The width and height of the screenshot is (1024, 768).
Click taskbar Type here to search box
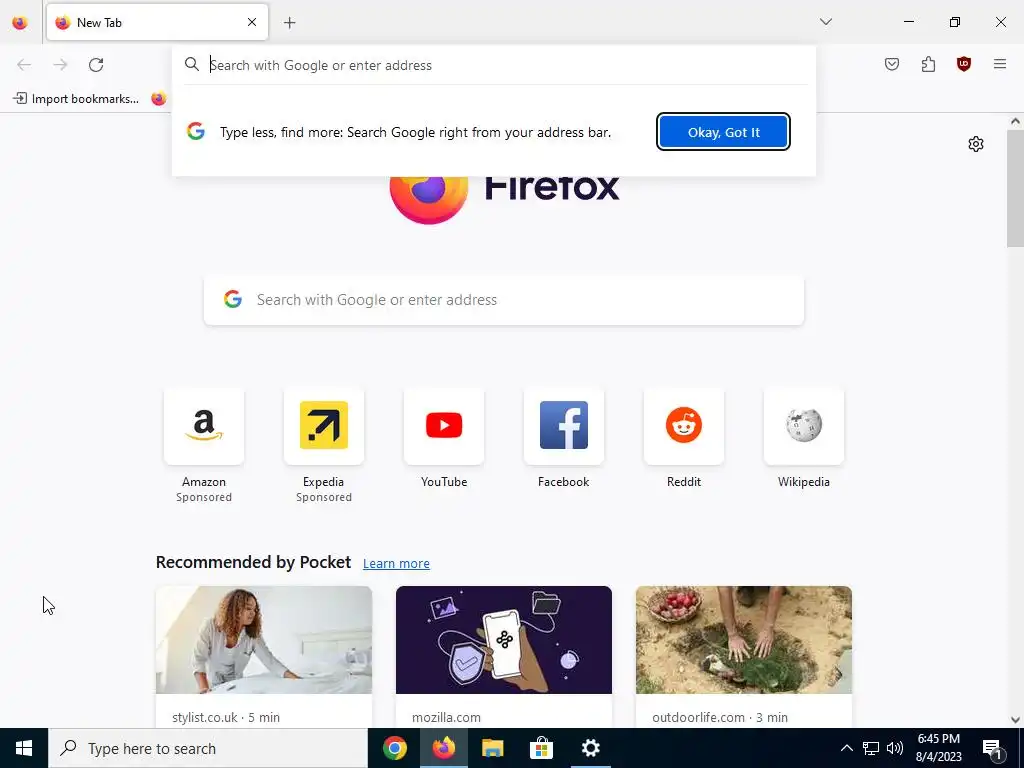[208, 748]
